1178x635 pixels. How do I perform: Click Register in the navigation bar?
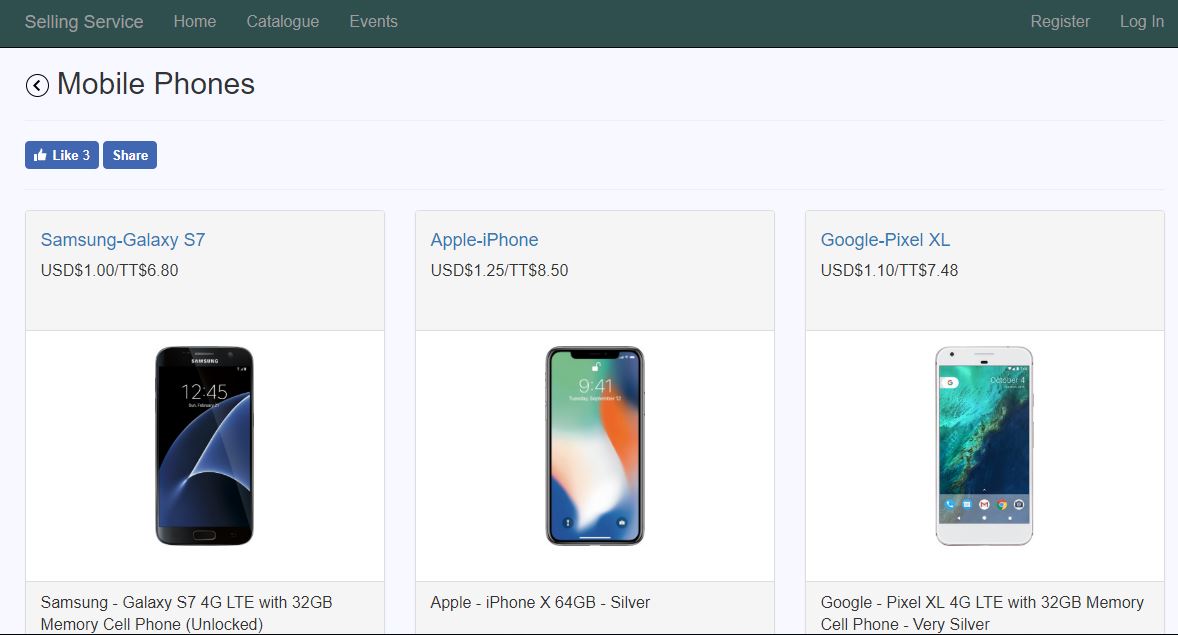click(1060, 22)
